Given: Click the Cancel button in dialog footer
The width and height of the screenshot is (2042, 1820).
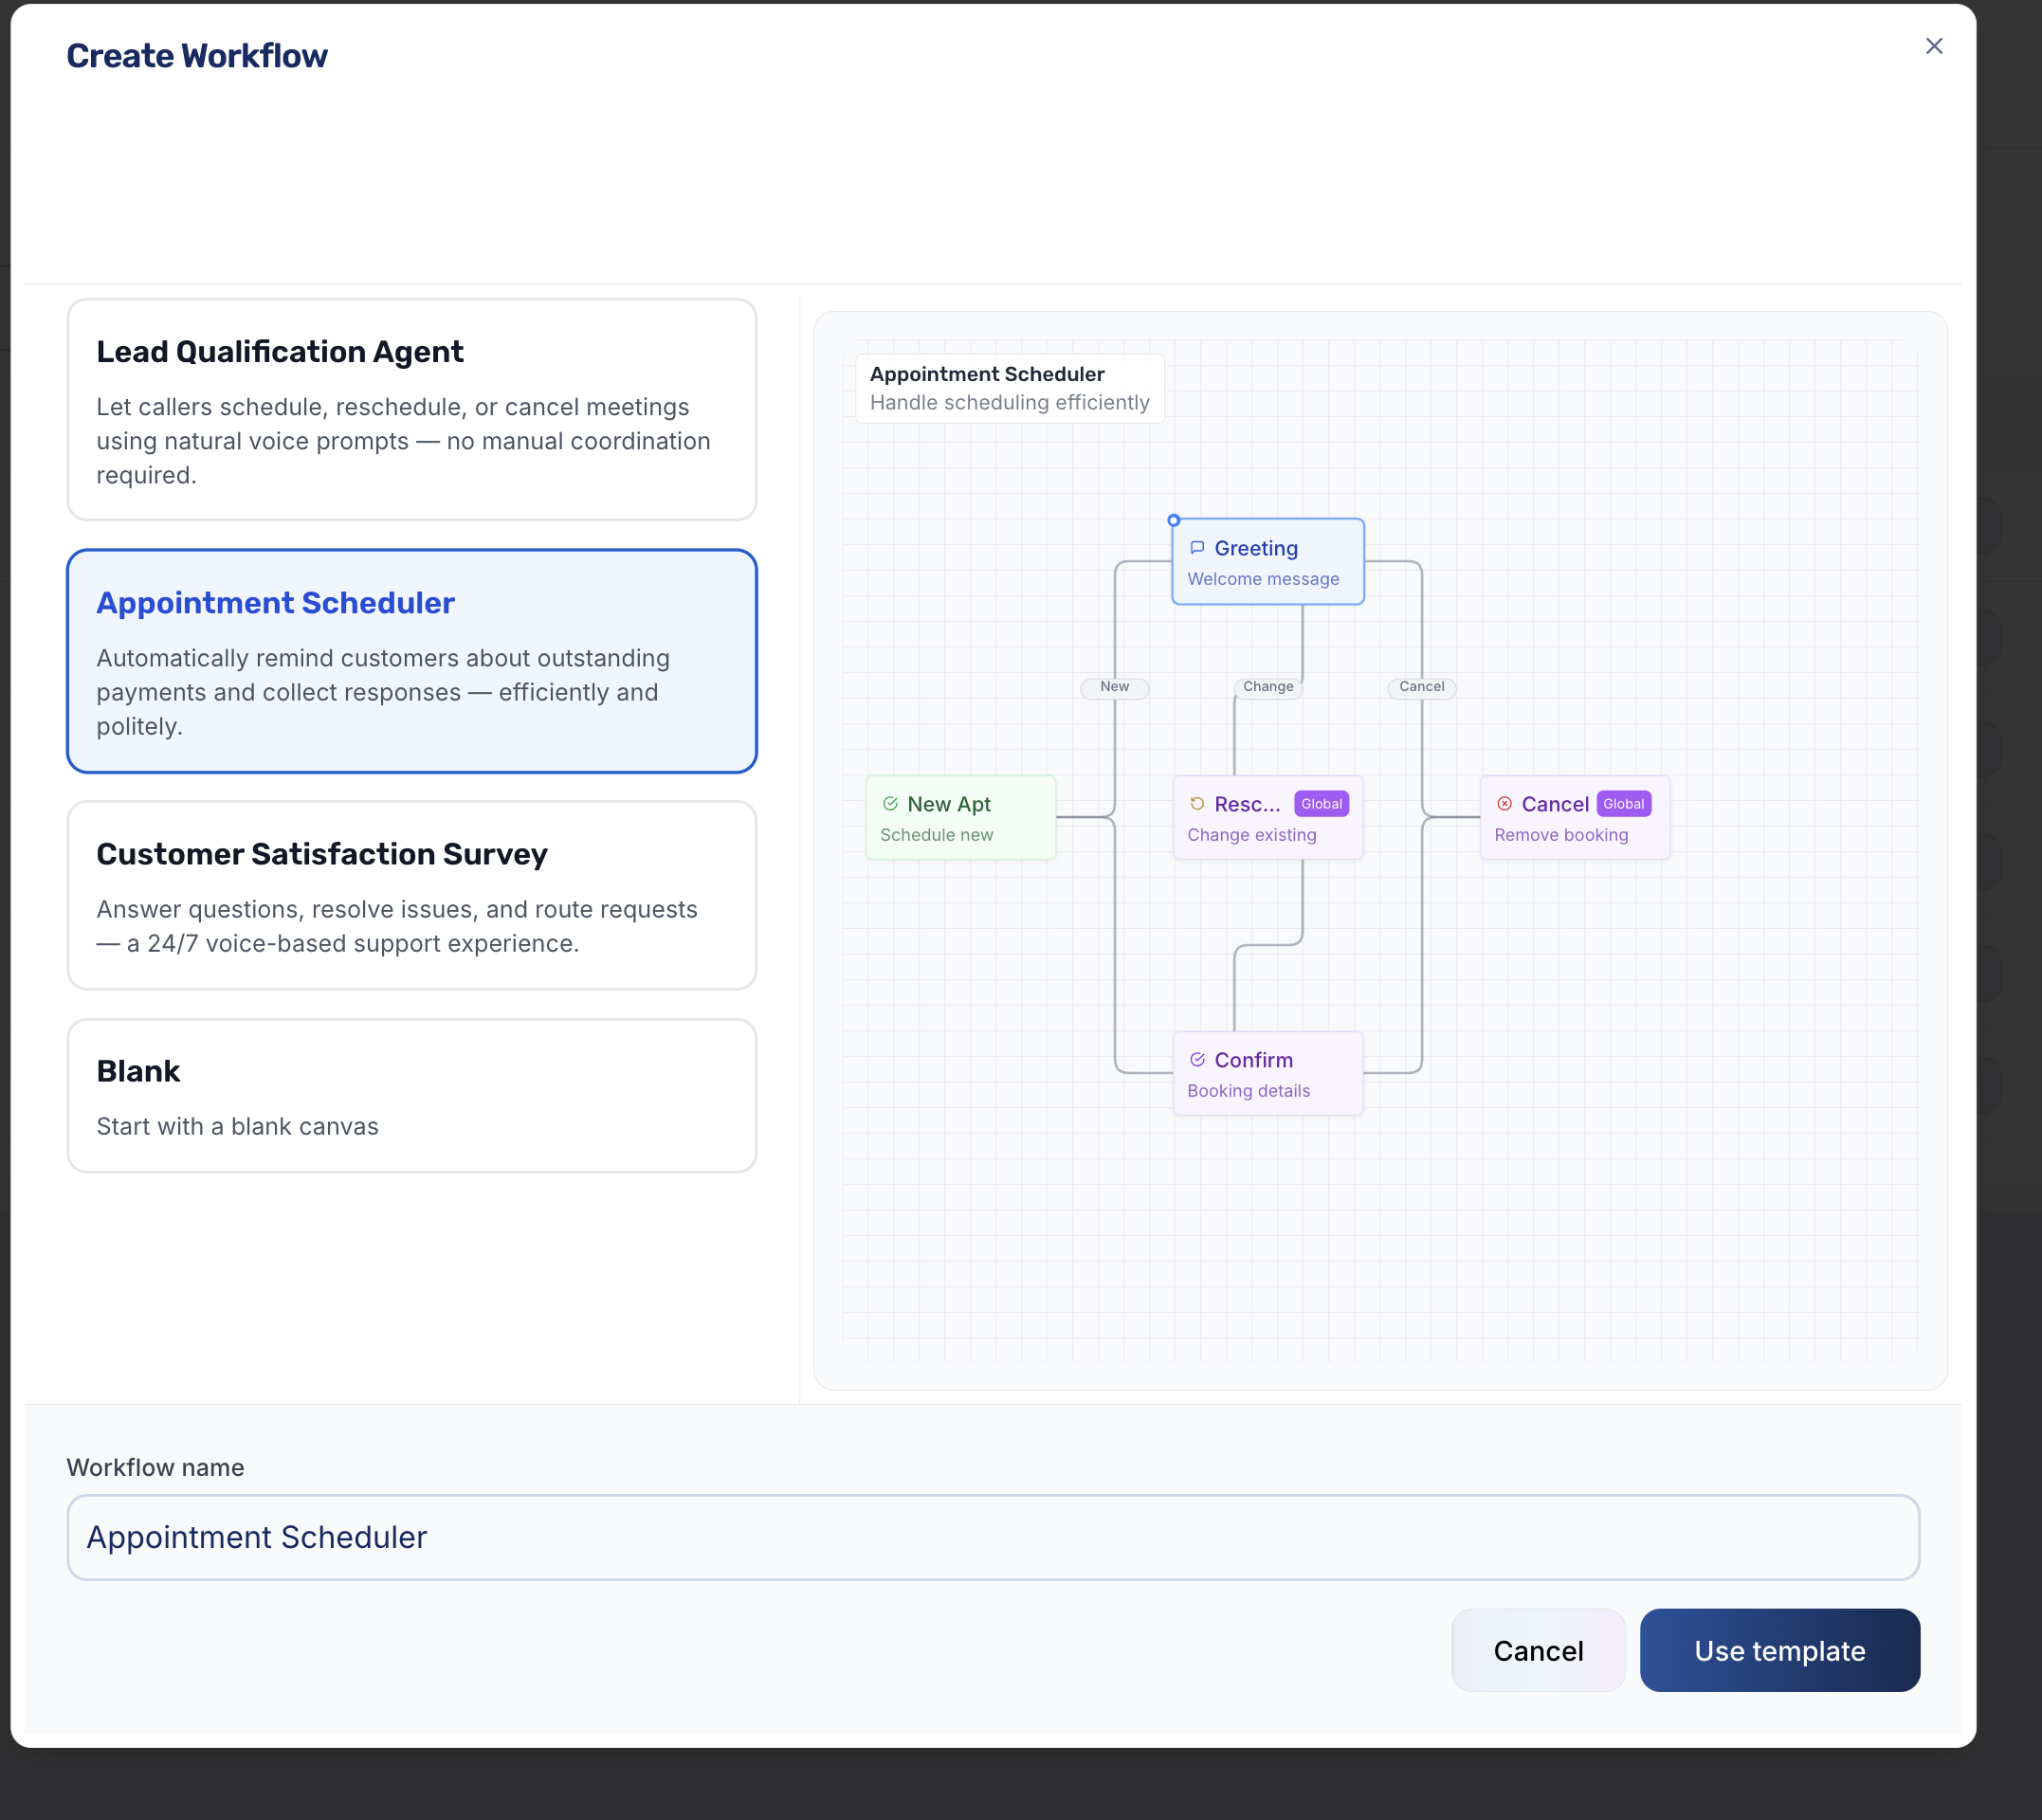Looking at the screenshot, I should point(1538,1650).
